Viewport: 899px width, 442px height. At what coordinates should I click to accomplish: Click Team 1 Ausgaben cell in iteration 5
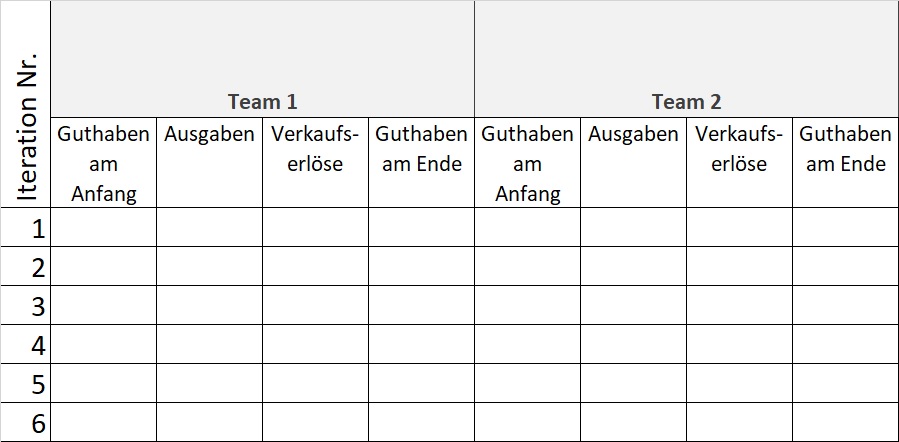tap(209, 384)
